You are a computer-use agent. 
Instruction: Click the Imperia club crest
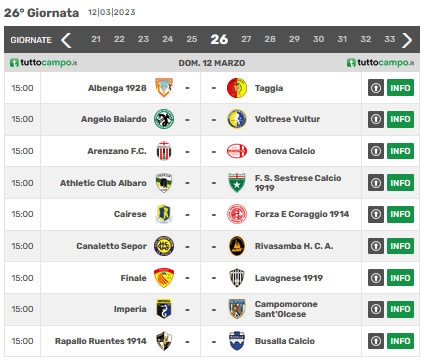[x=164, y=309]
